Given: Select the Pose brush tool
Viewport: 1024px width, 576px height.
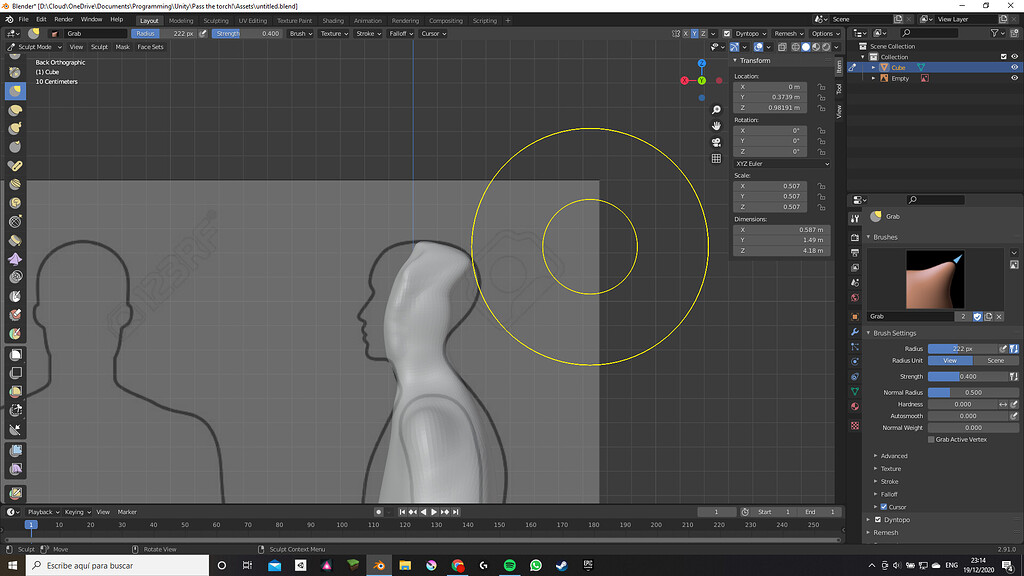Looking at the screenshot, I should click(16, 165).
